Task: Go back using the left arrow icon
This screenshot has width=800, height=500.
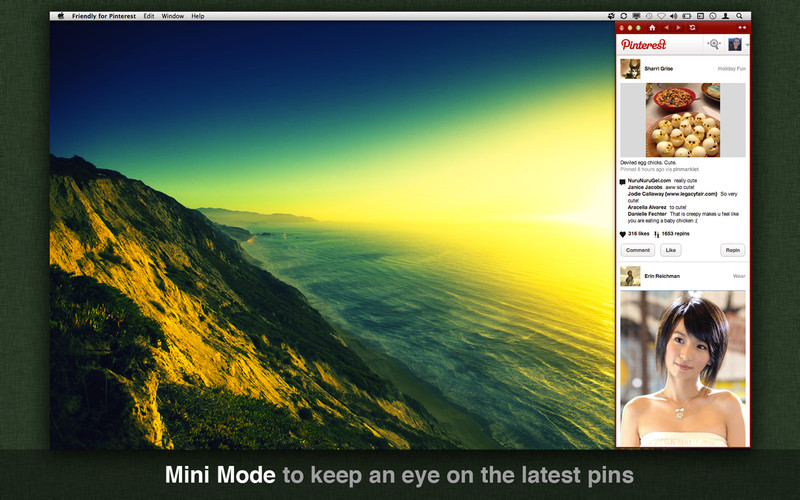Action: [665, 28]
